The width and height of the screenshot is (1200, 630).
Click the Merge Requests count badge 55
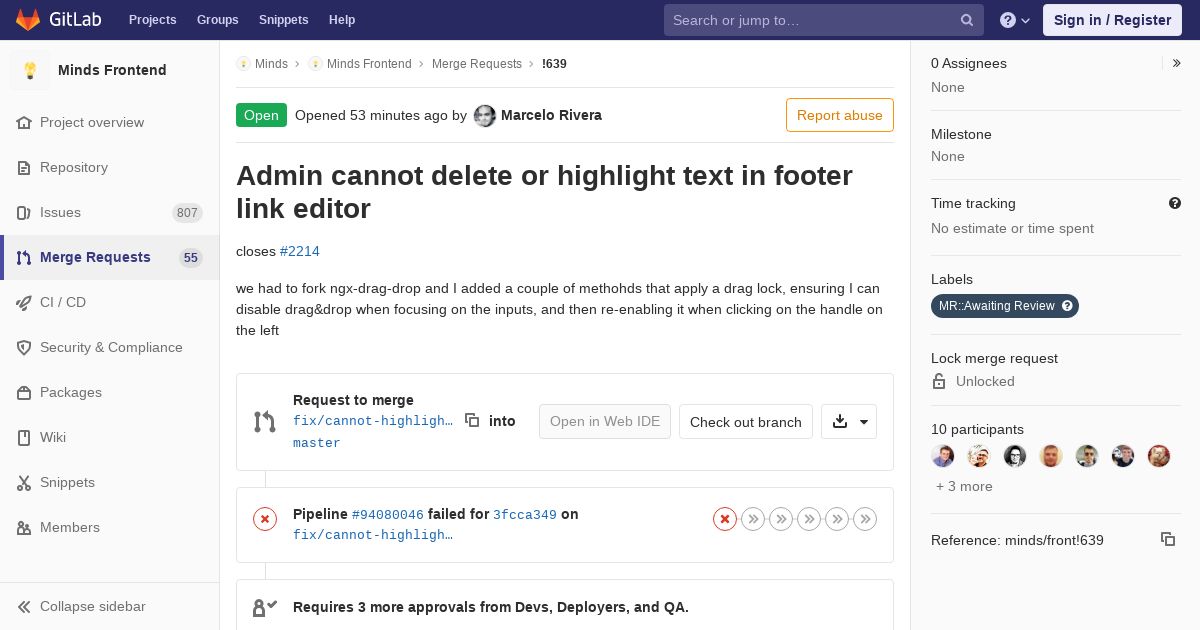pos(191,257)
